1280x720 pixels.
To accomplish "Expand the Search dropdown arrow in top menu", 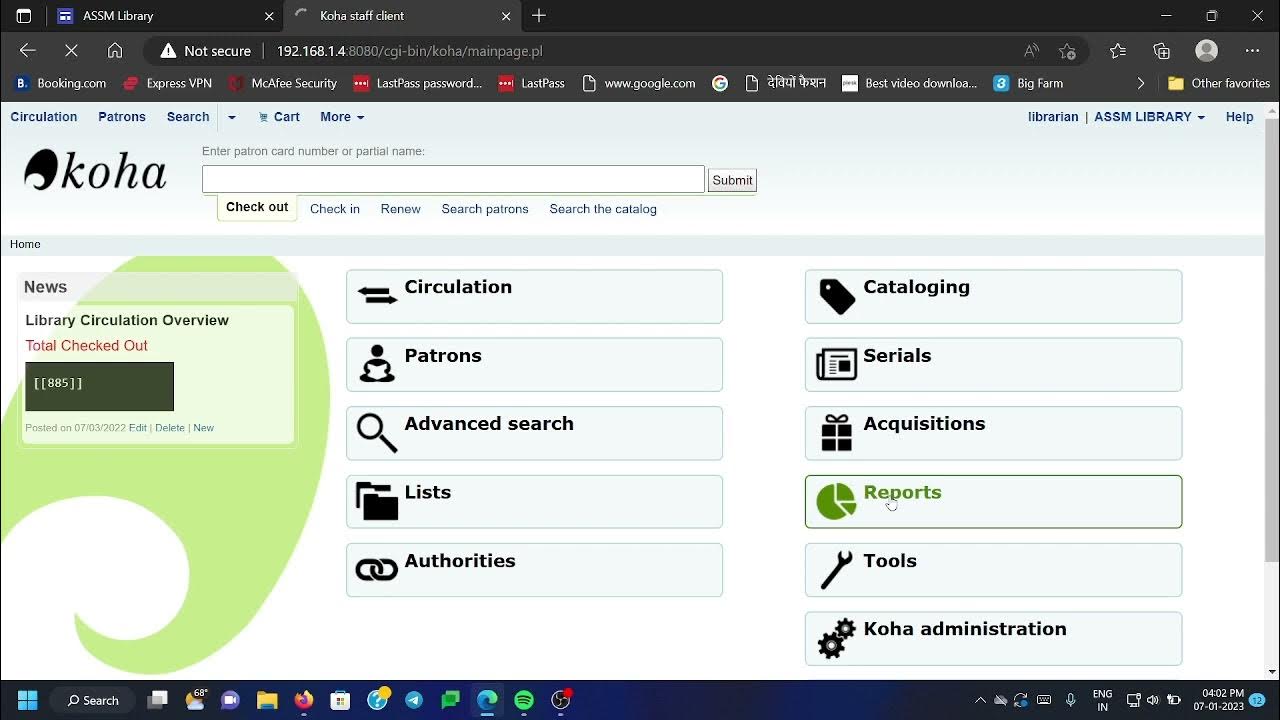I will click(x=231, y=117).
